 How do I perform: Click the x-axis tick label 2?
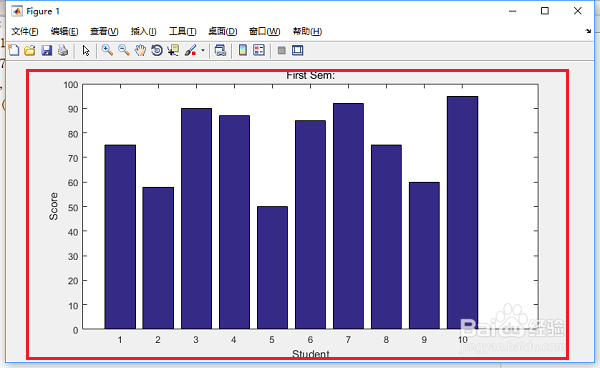click(158, 340)
